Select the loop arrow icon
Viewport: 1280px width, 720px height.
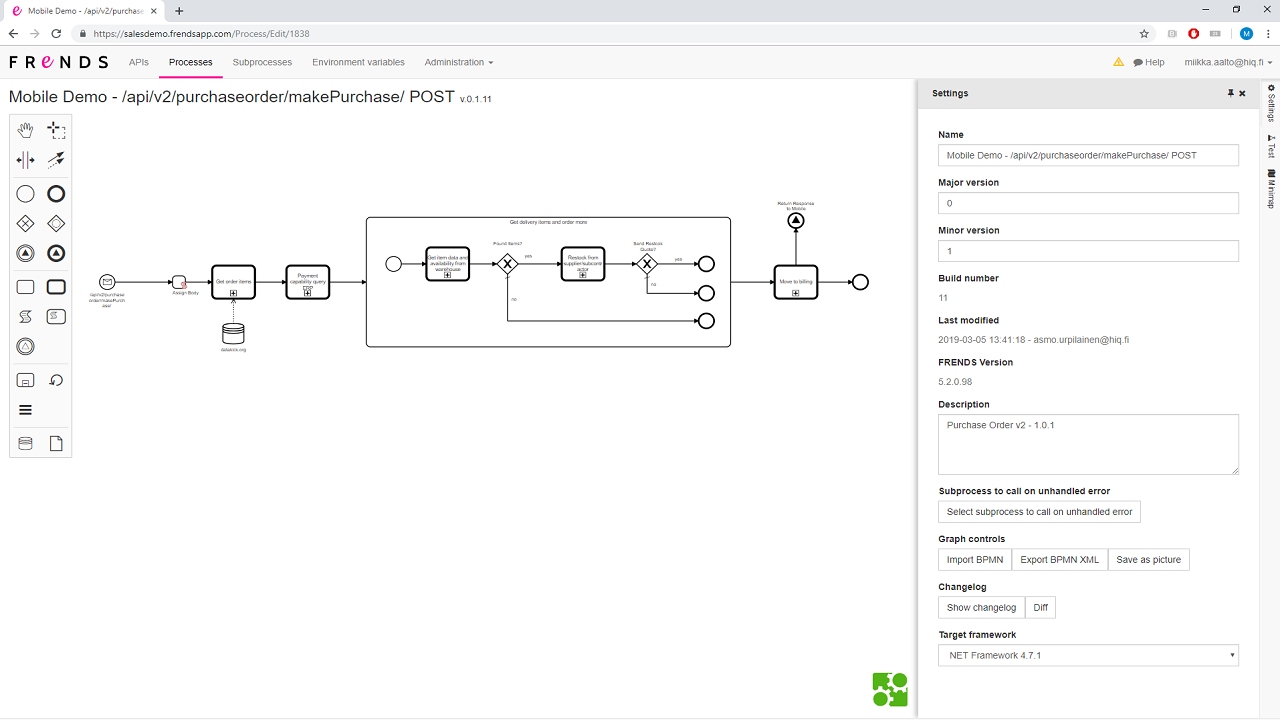[56, 380]
